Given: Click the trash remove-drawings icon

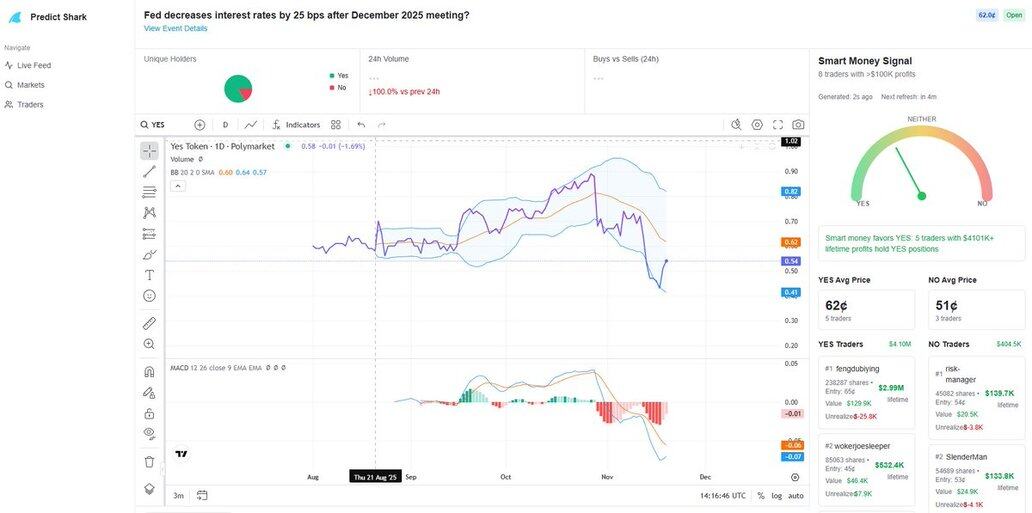Looking at the screenshot, I should coord(149,462).
